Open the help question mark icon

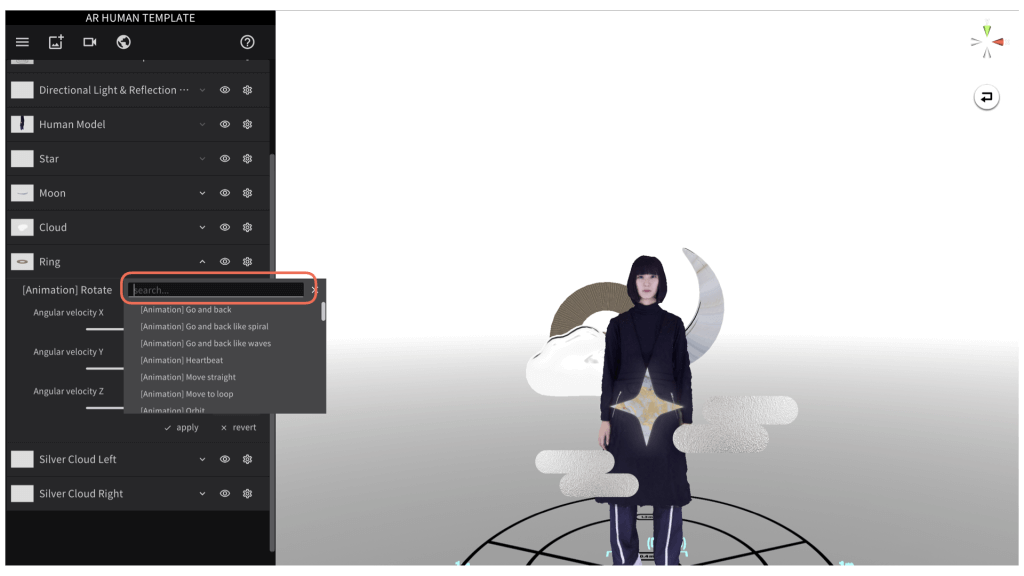(247, 42)
